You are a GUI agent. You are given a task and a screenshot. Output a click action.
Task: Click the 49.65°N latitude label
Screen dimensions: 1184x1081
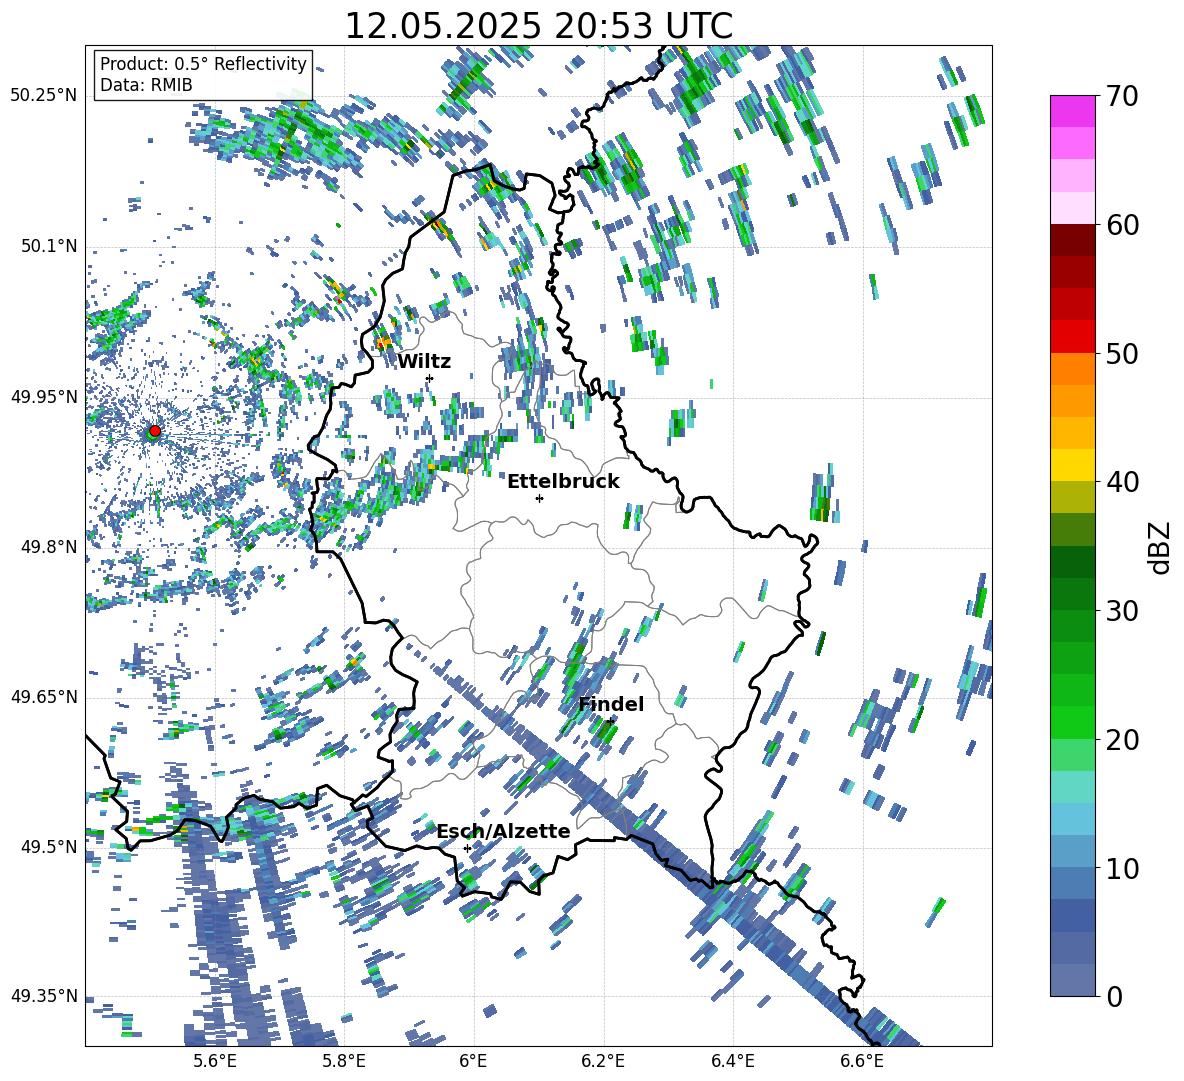point(44,696)
